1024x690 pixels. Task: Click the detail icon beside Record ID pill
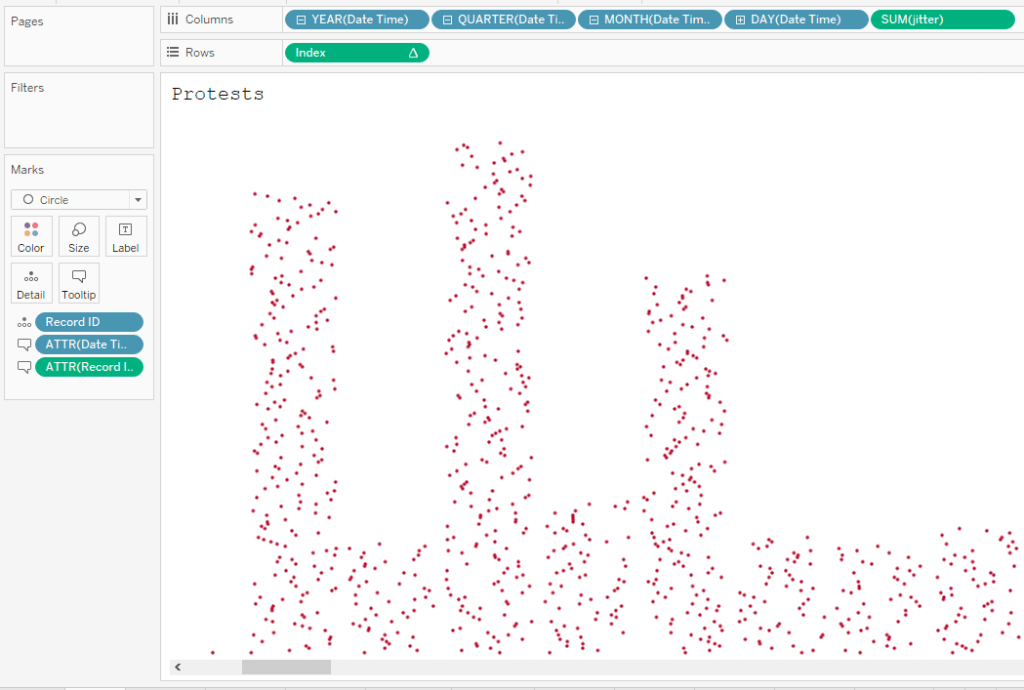(x=24, y=323)
